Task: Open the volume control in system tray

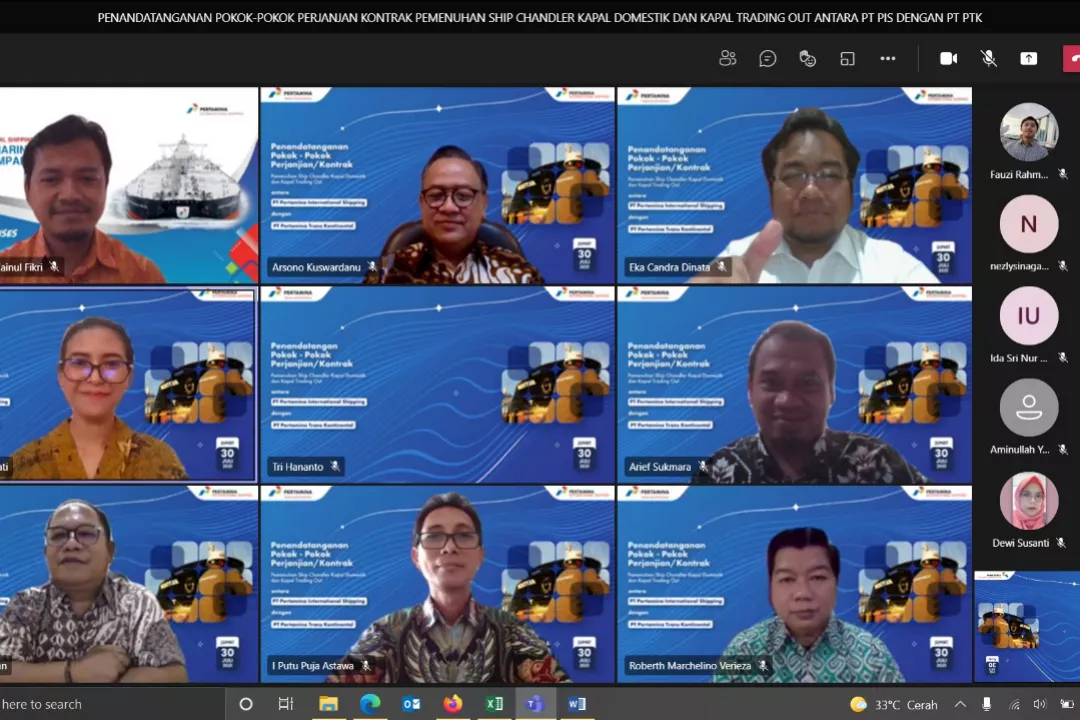Action: pyautogui.click(x=1040, y=704)
